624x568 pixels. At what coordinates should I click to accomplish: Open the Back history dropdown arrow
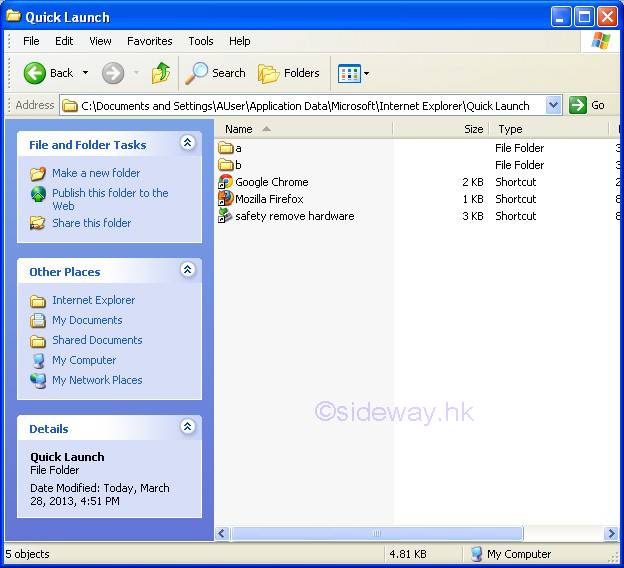tap(85, 73)
